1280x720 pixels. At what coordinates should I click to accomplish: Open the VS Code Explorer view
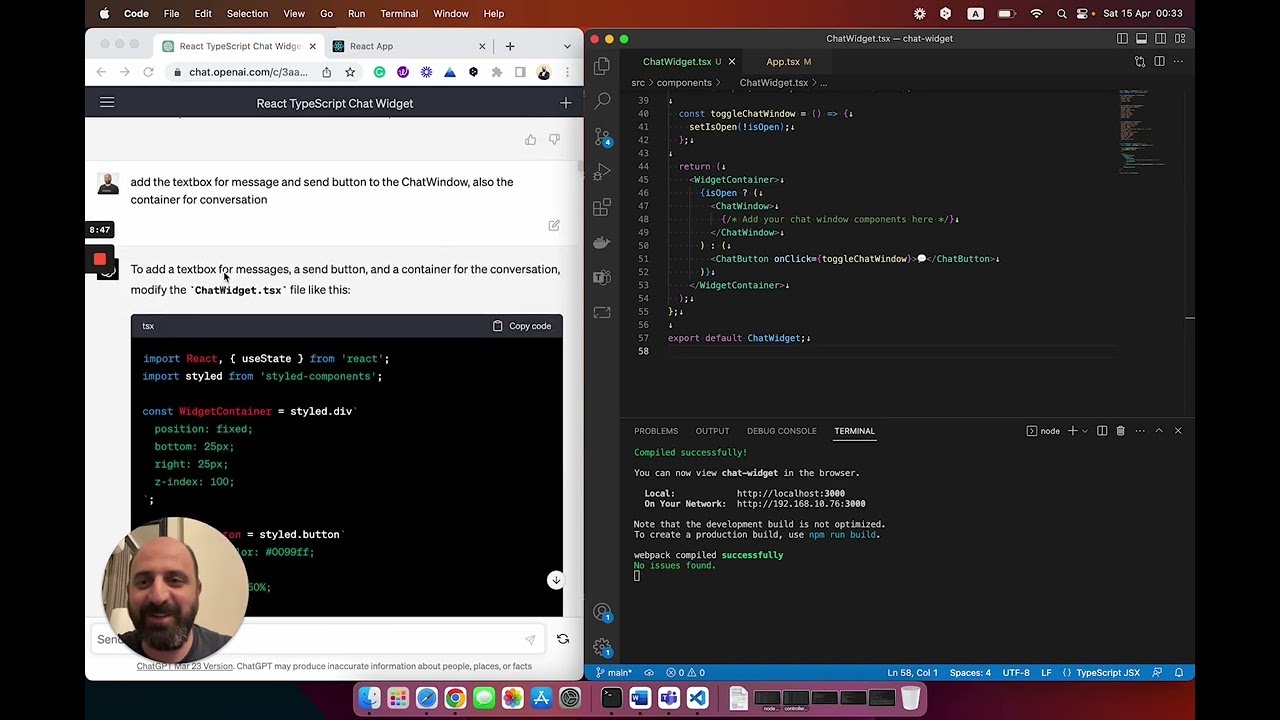[x=602, y=66]
